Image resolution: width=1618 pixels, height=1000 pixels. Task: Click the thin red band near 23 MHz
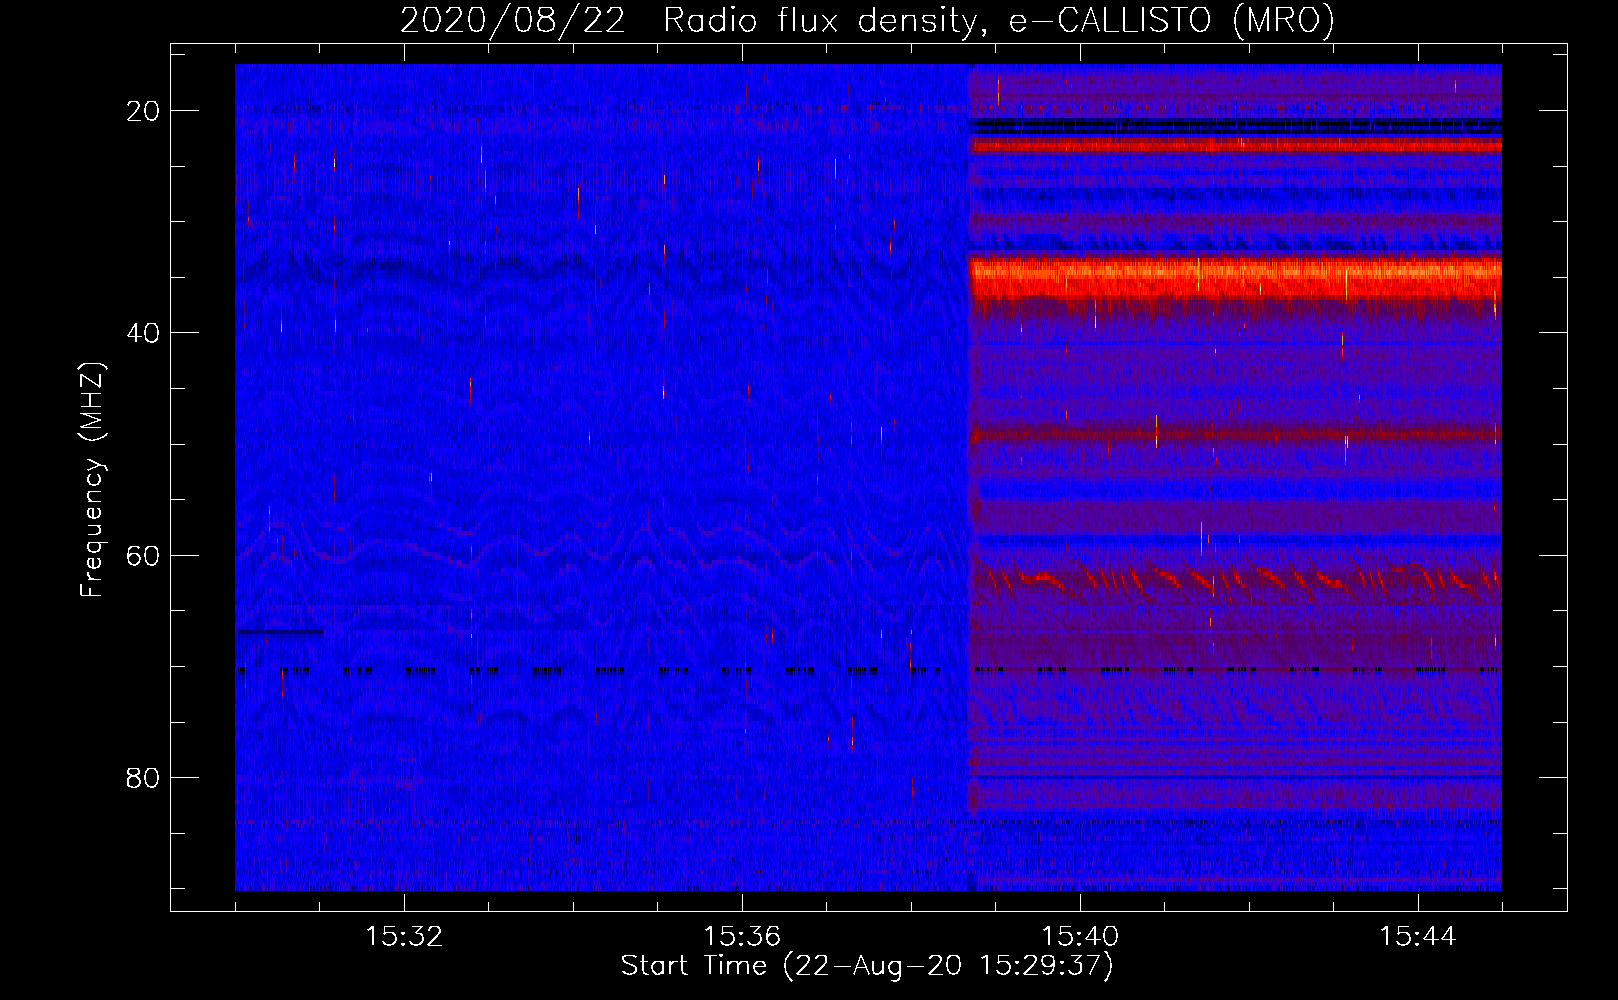click(1236, 146)
